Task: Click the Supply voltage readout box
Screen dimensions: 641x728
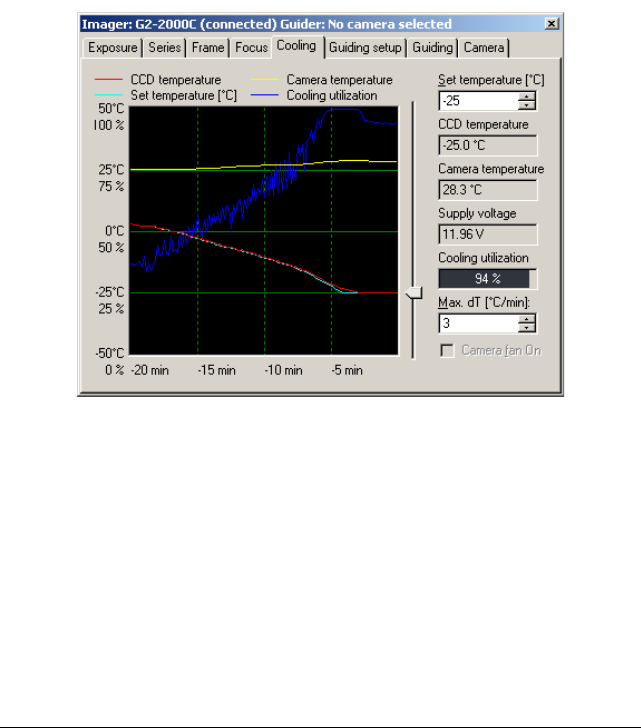Action: pyautogui.click(x=487, y=234)
